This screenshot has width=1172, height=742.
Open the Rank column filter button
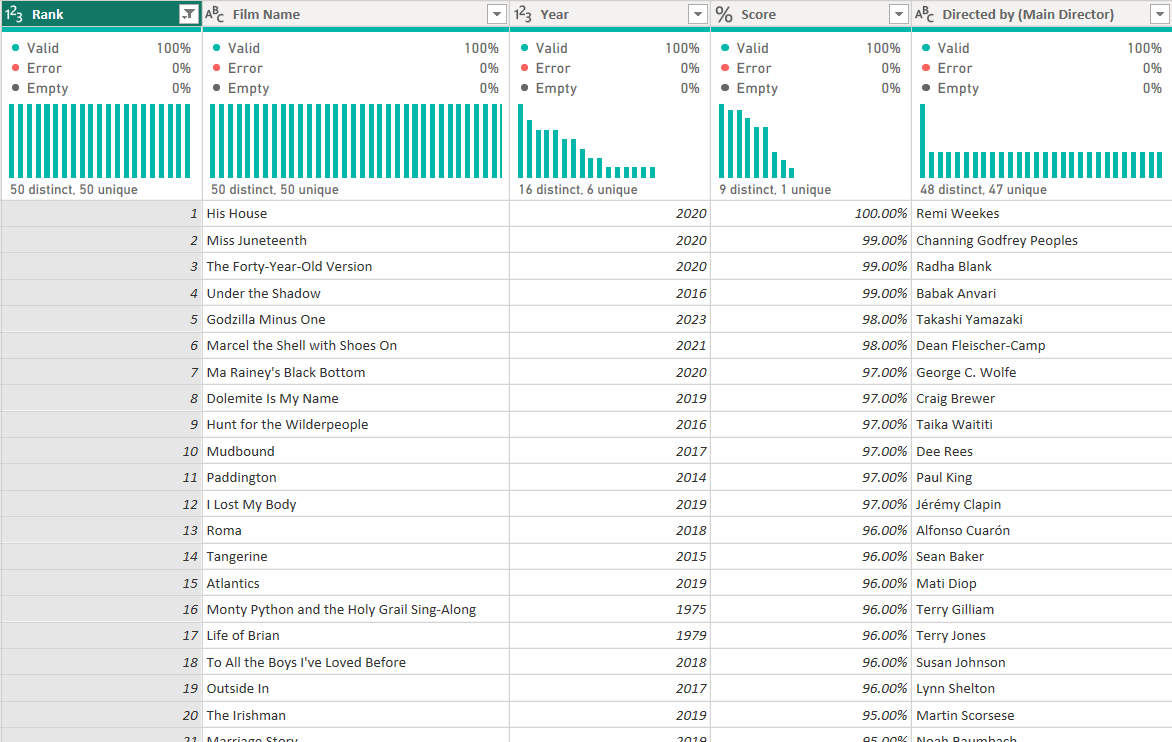188,14
